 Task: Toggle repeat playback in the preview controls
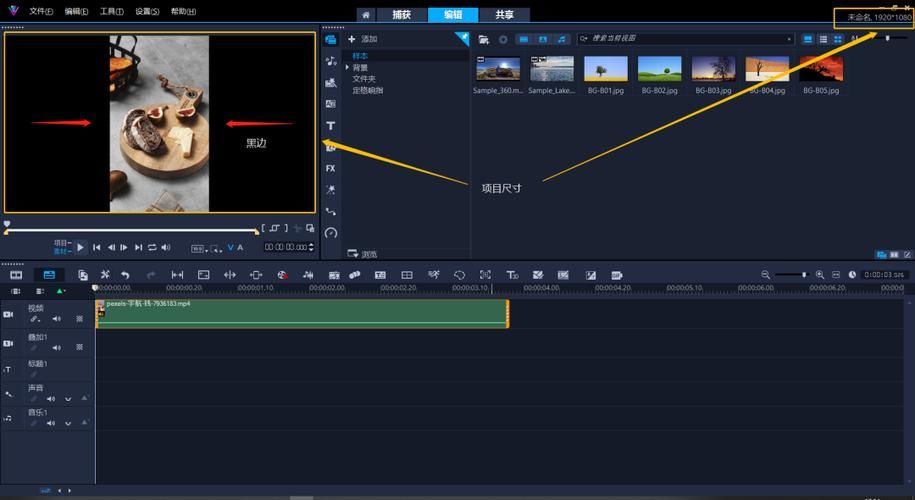click(x=153, y=247)
